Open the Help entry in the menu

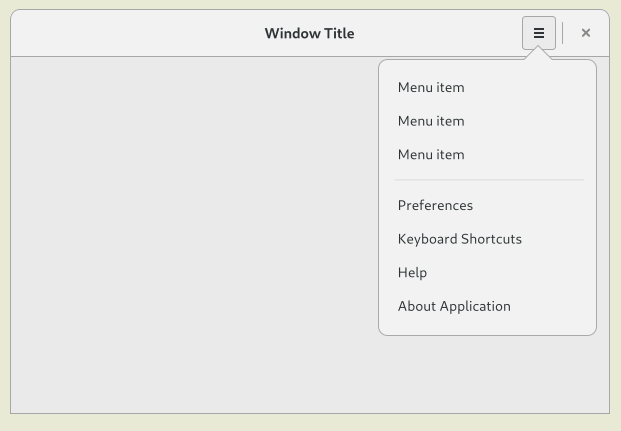click(x=412, y=273)
